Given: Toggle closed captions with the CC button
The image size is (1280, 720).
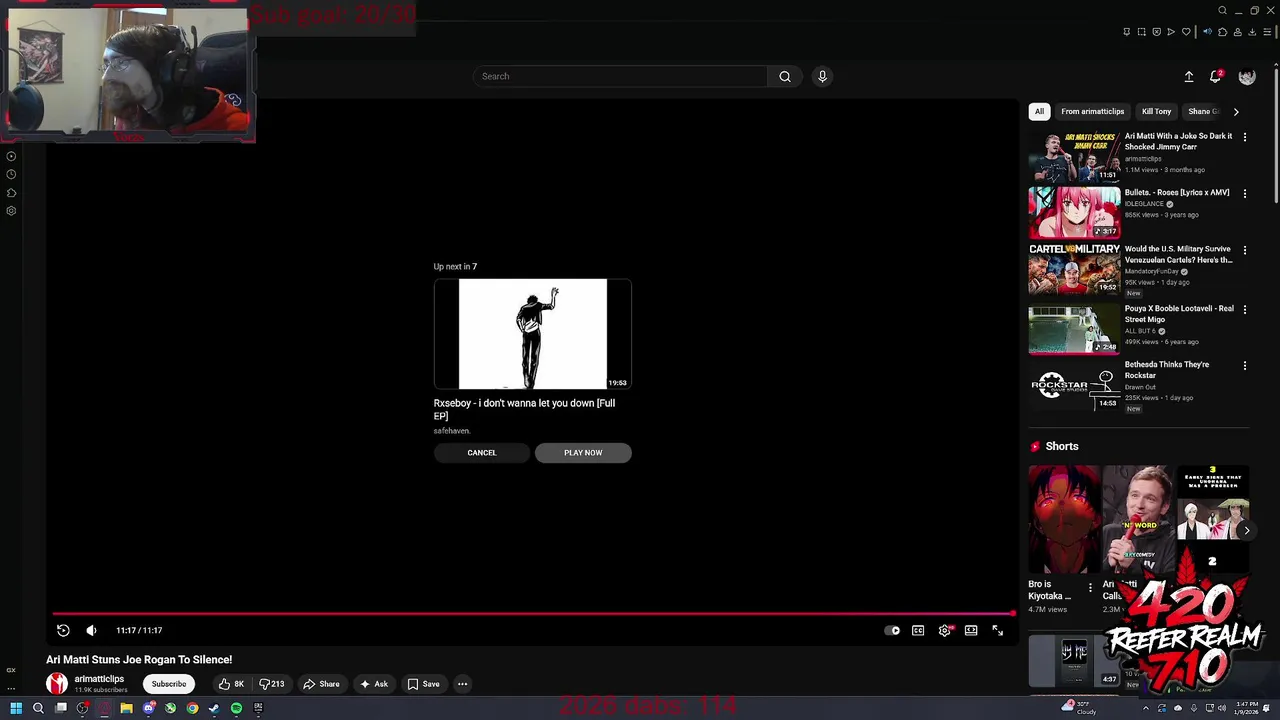Looking at the screenshot, I should pyautogui.click(x=918, y=630).
